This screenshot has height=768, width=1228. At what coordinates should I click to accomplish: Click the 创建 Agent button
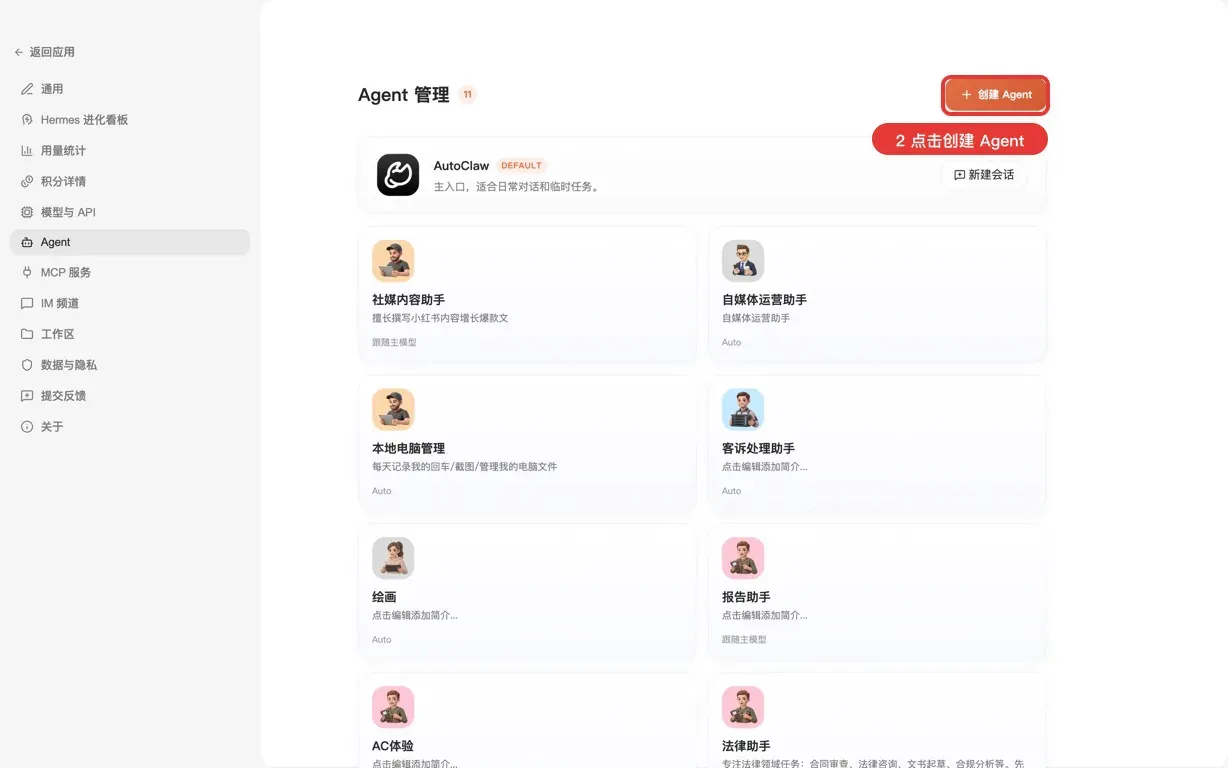coord(996,95)
